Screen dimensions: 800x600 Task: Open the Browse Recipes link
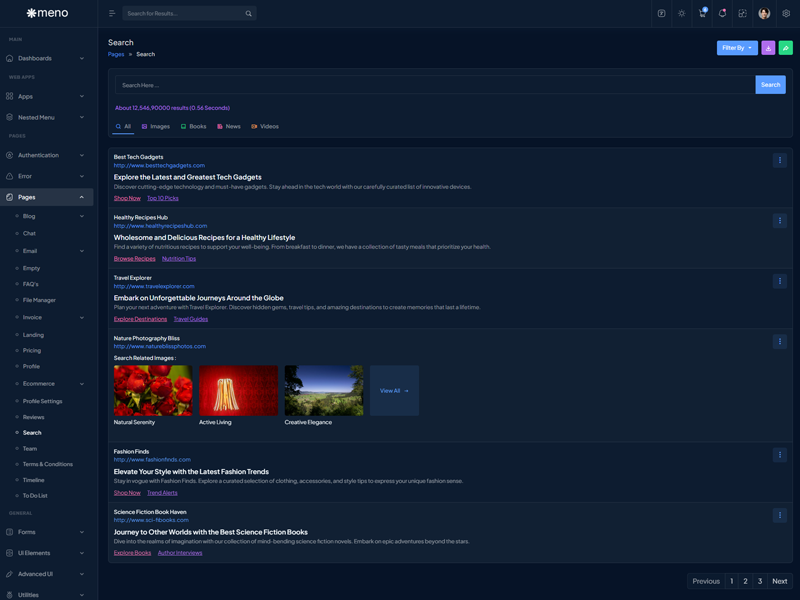tap(134, 259)
